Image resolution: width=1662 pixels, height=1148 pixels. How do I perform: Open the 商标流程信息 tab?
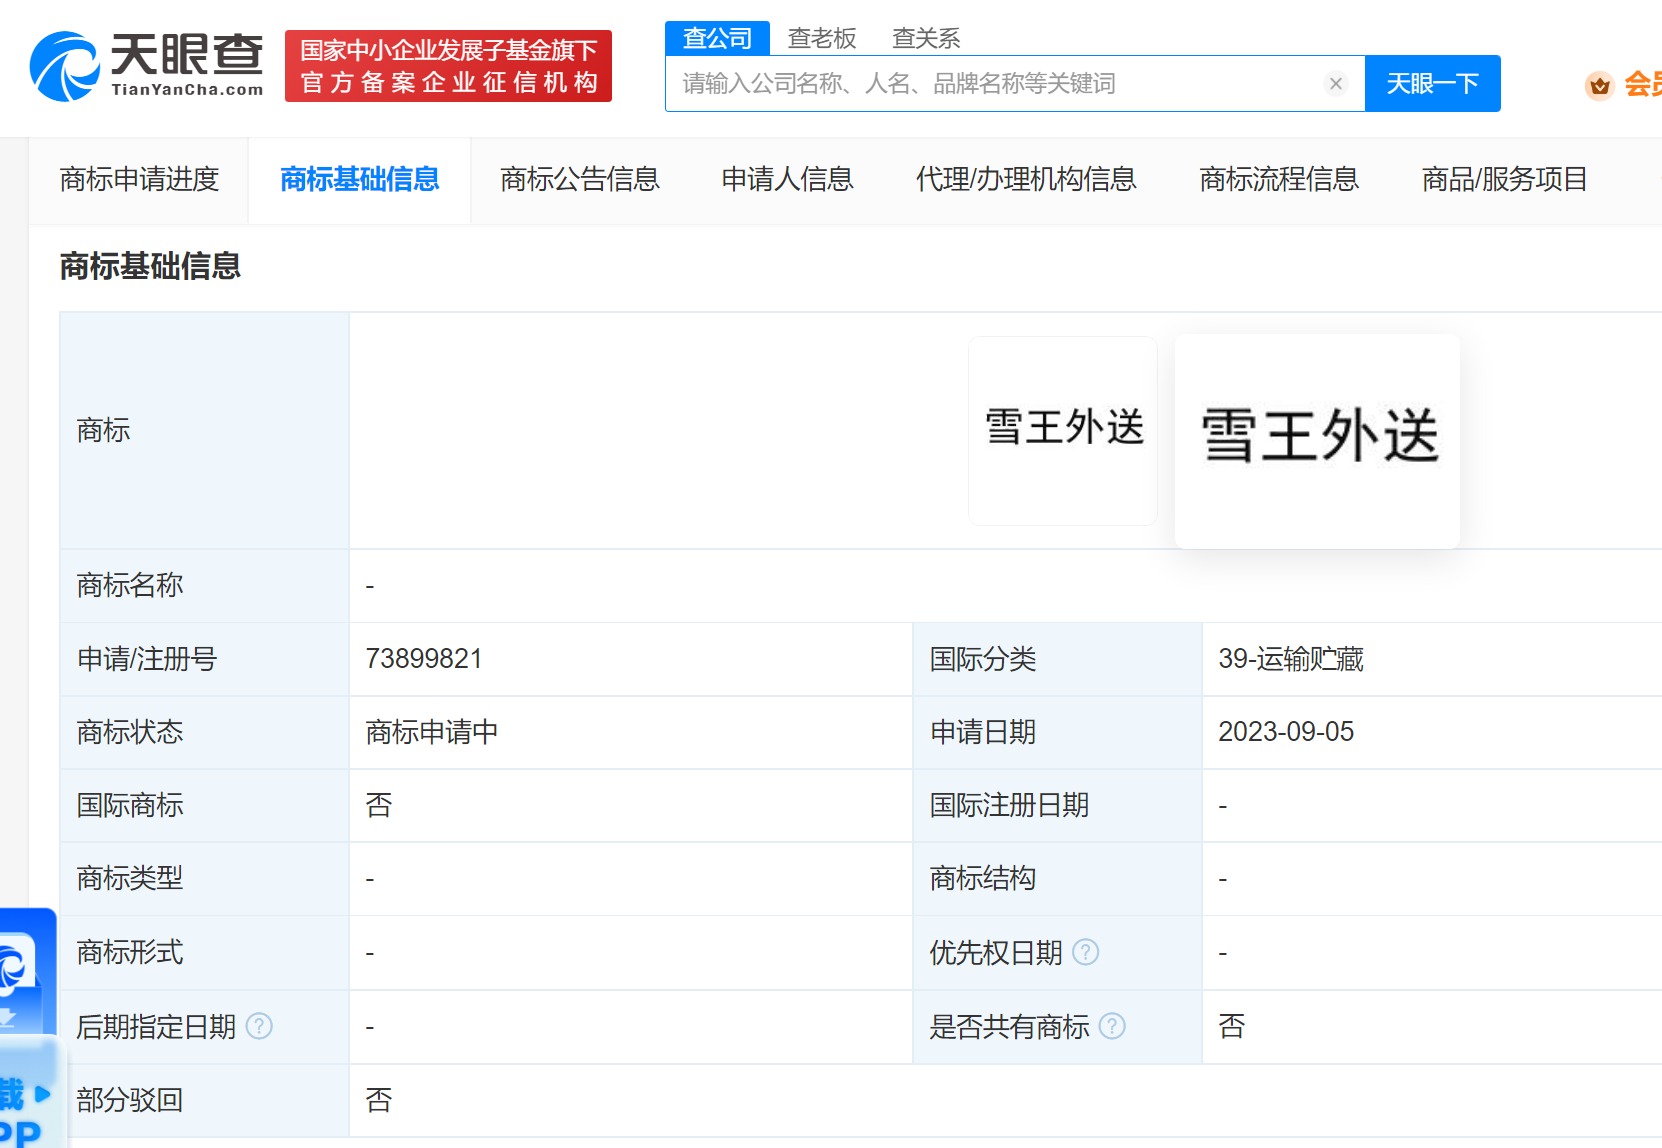coord(1279,180)
